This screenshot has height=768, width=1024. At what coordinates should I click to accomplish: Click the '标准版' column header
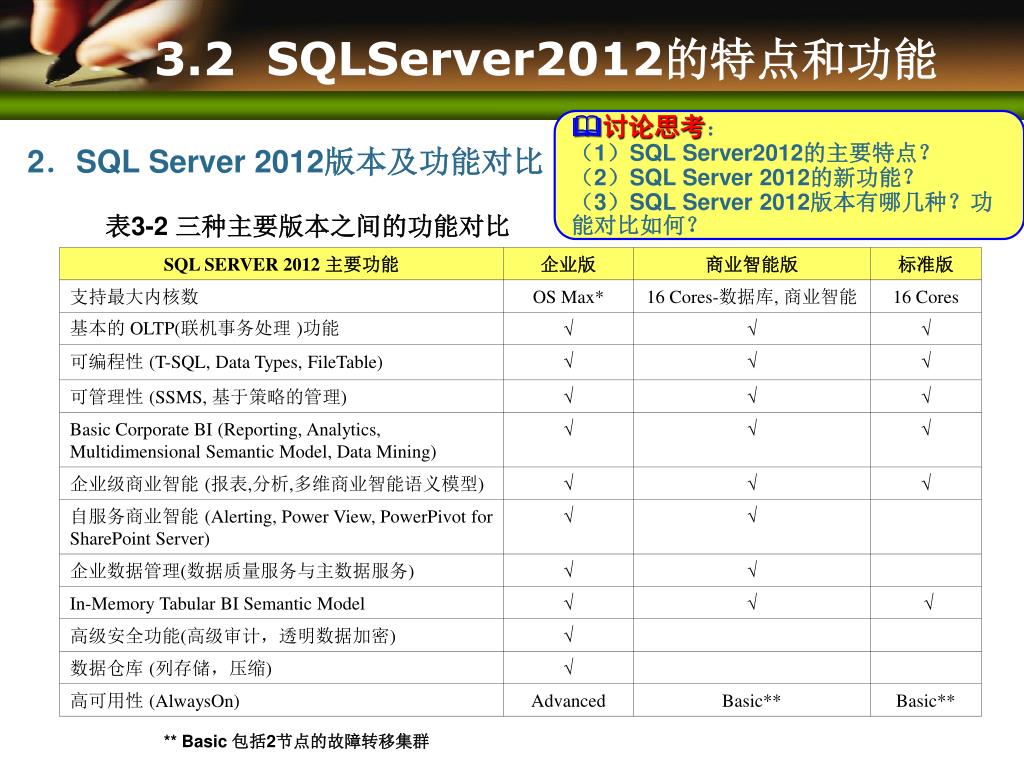pos(925,264)
